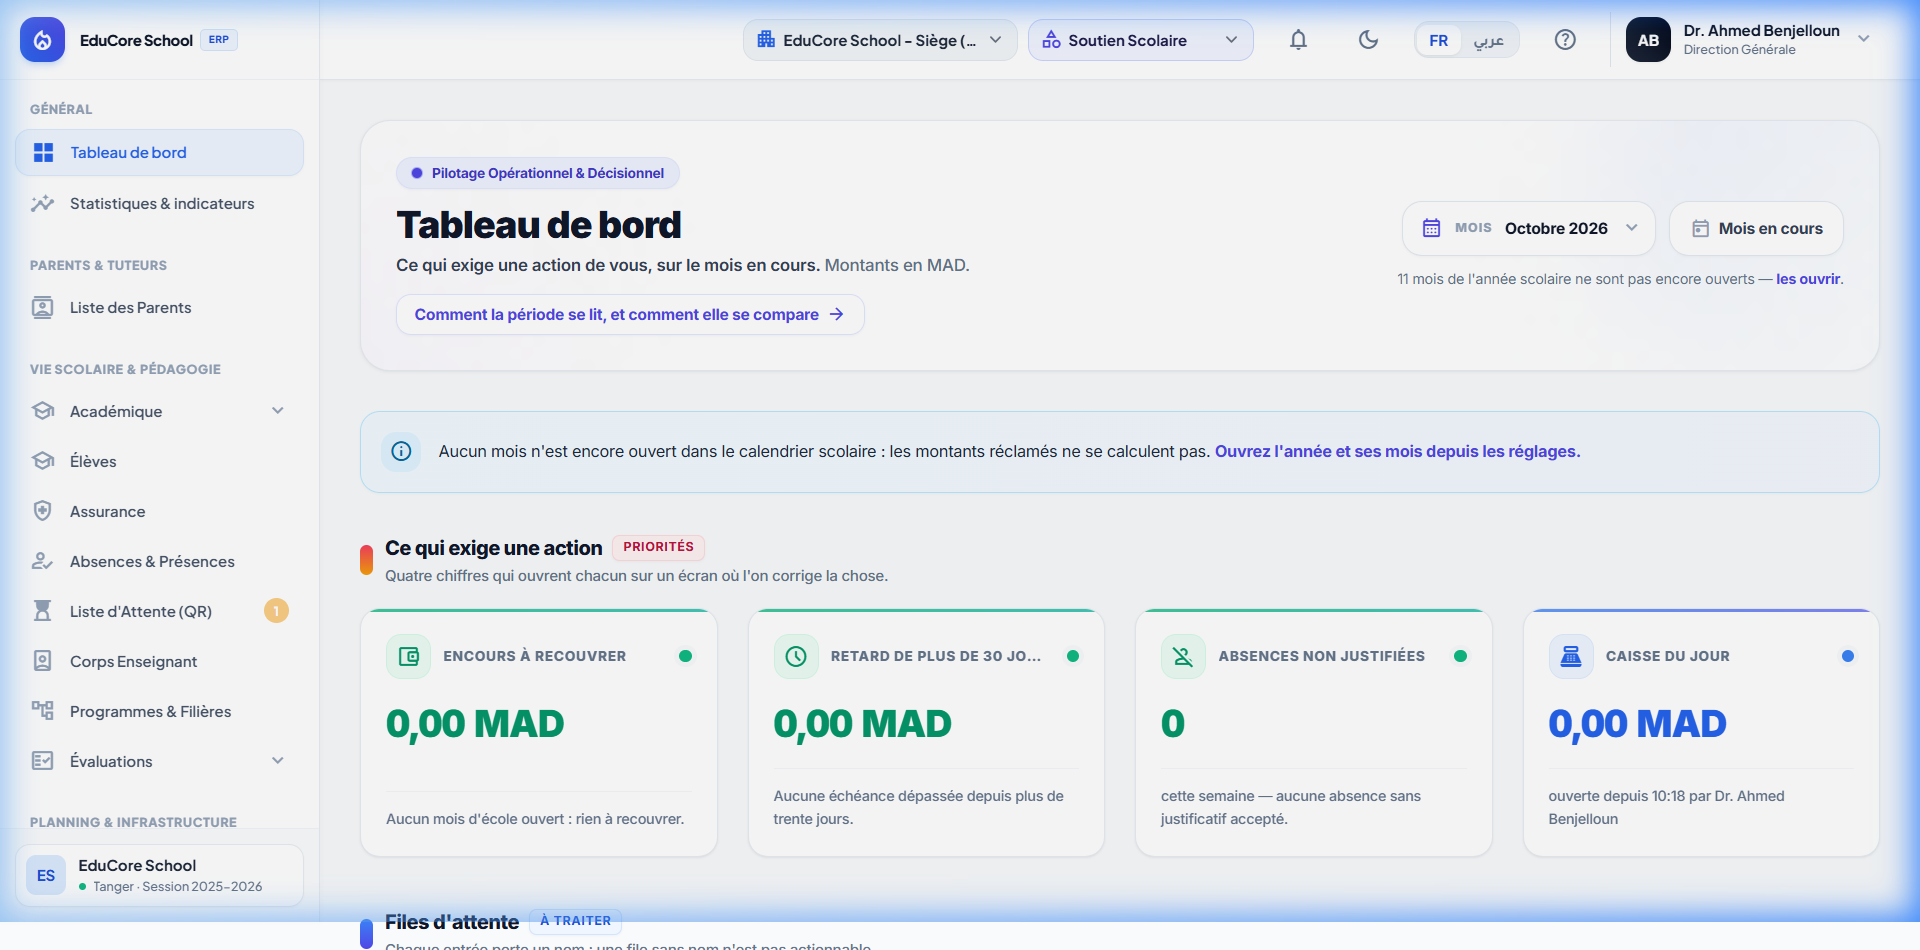
Task: Click ES school avatar in sidebar footer
Action: click(x=46, y=875)
